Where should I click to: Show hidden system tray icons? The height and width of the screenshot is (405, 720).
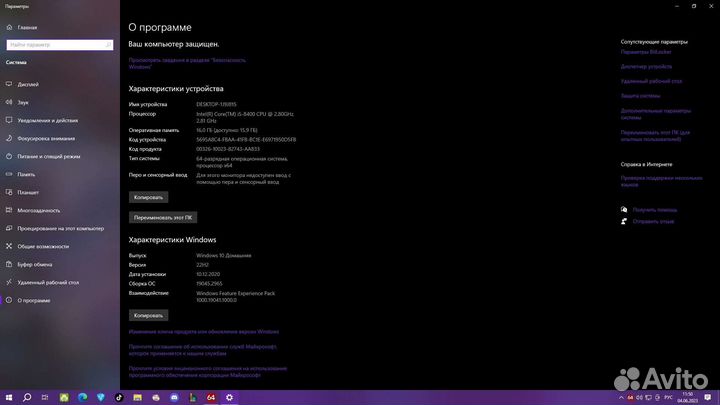point(621,398)
